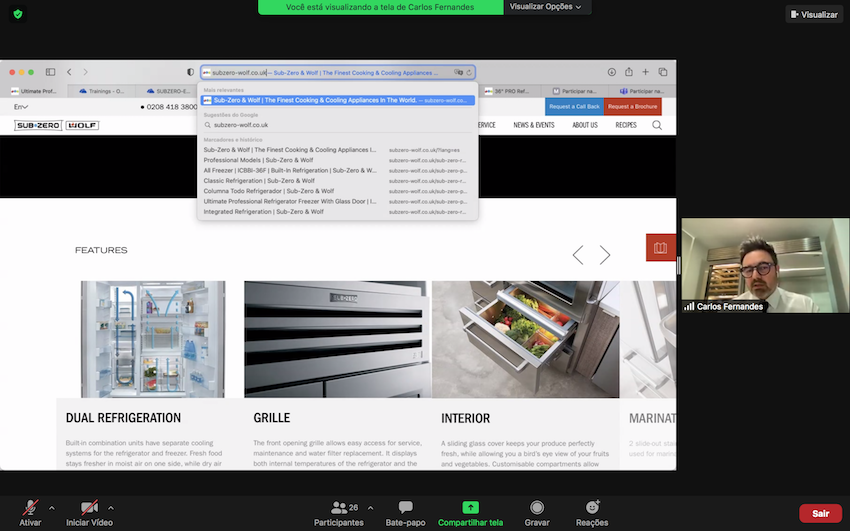Click GRILLE feature heading
This screenshot has width=850, height=531.
[x=272, y=418]
